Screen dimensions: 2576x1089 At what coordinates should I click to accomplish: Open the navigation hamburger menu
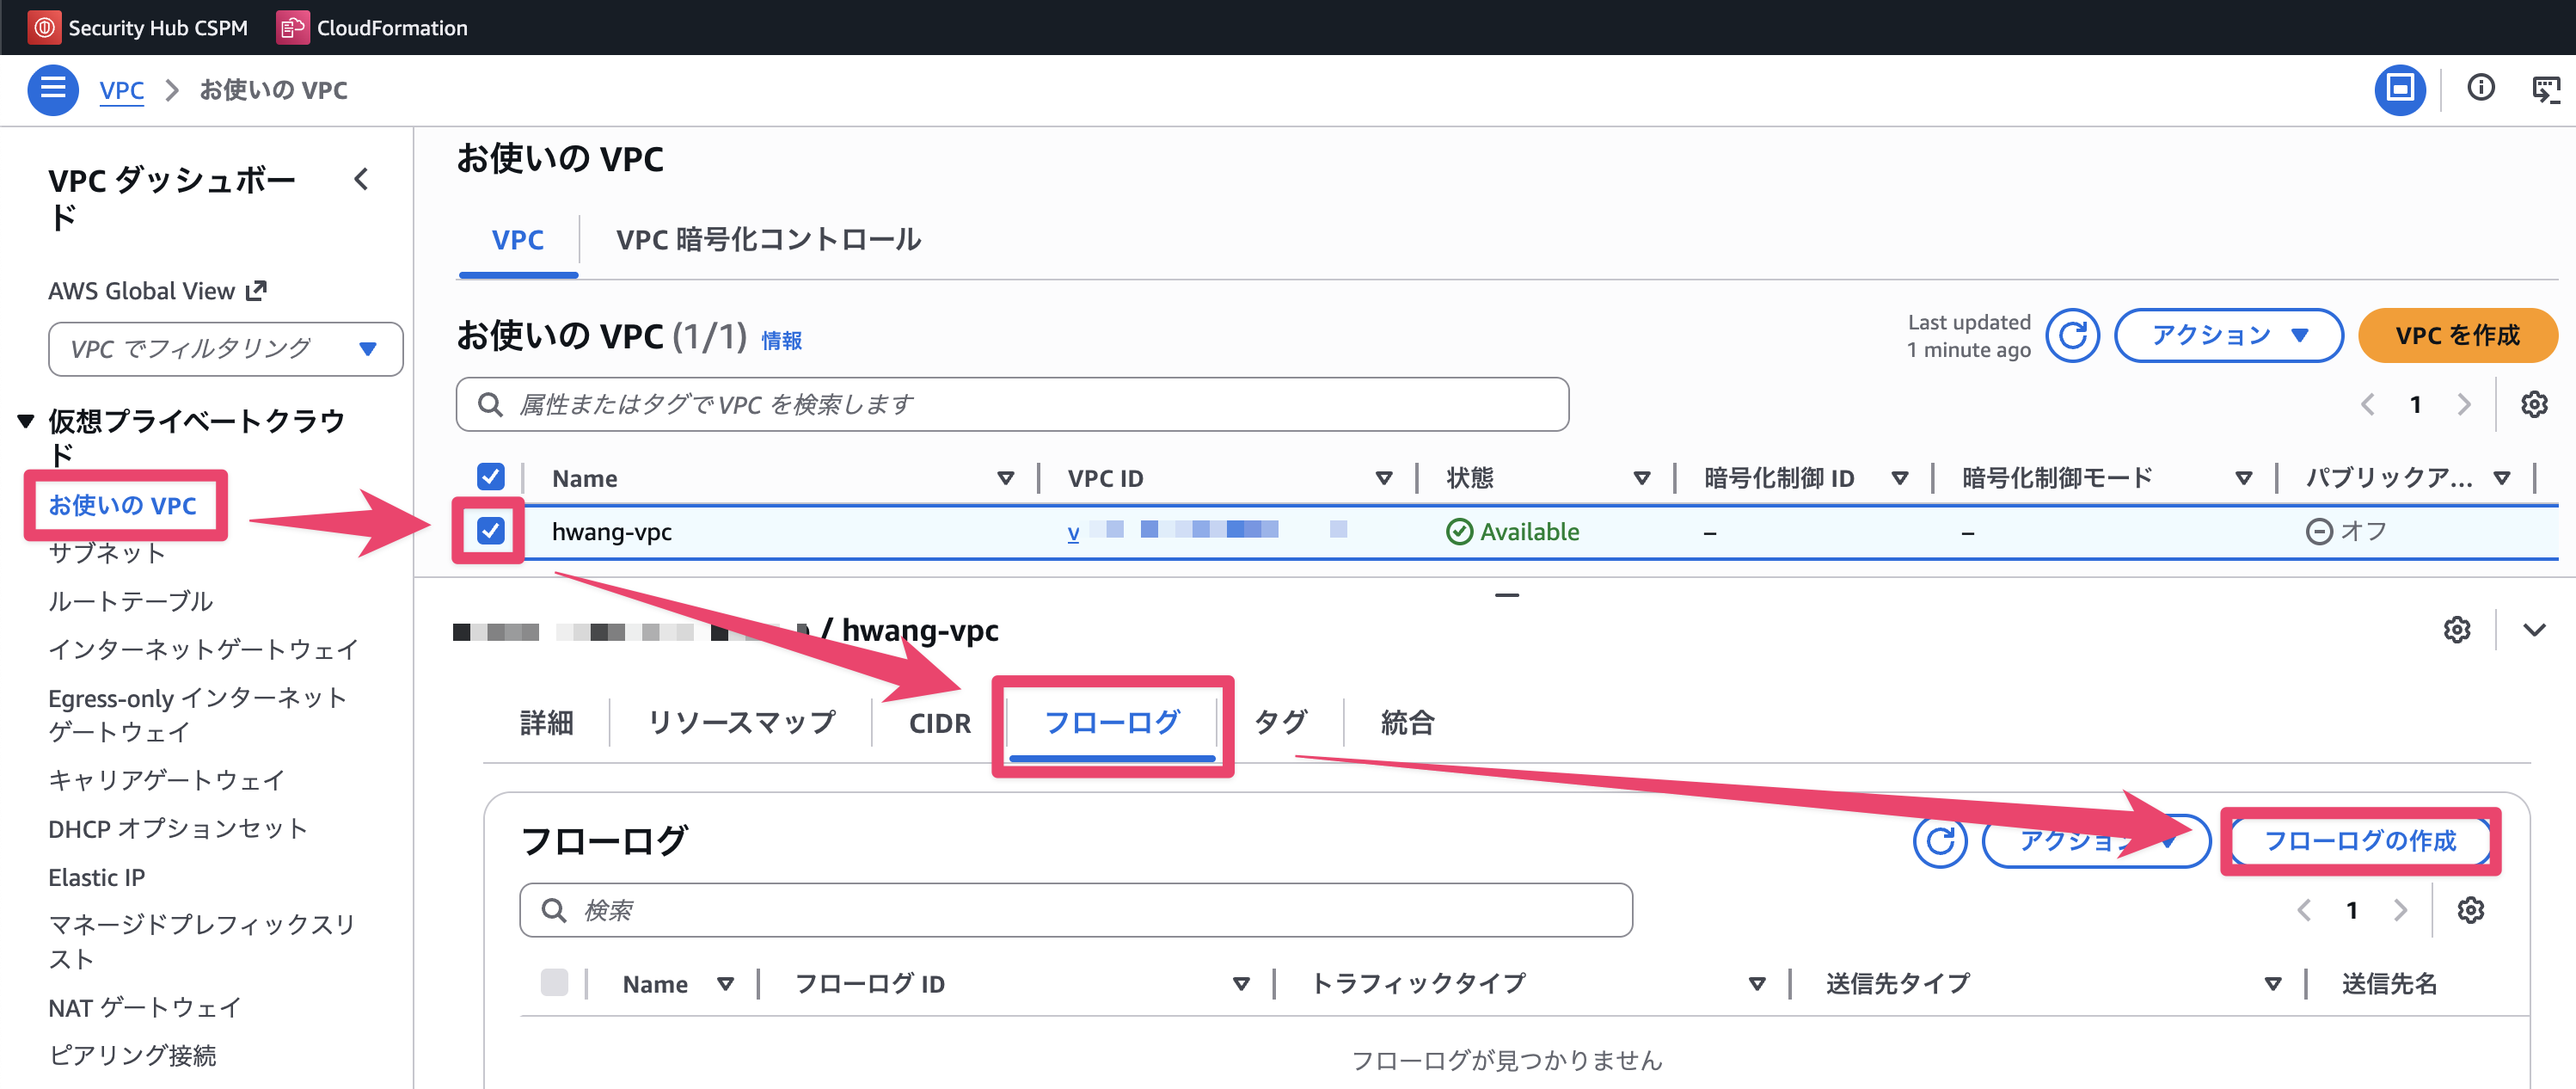(52, 89)
